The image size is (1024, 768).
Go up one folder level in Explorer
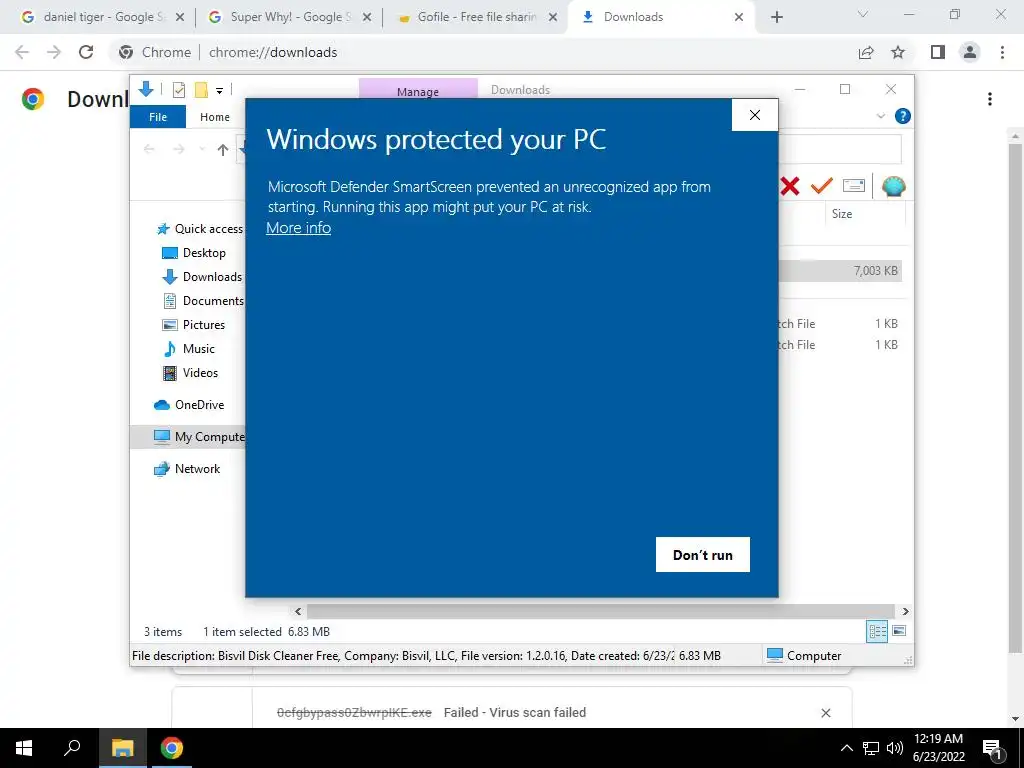tap(223, 150)
